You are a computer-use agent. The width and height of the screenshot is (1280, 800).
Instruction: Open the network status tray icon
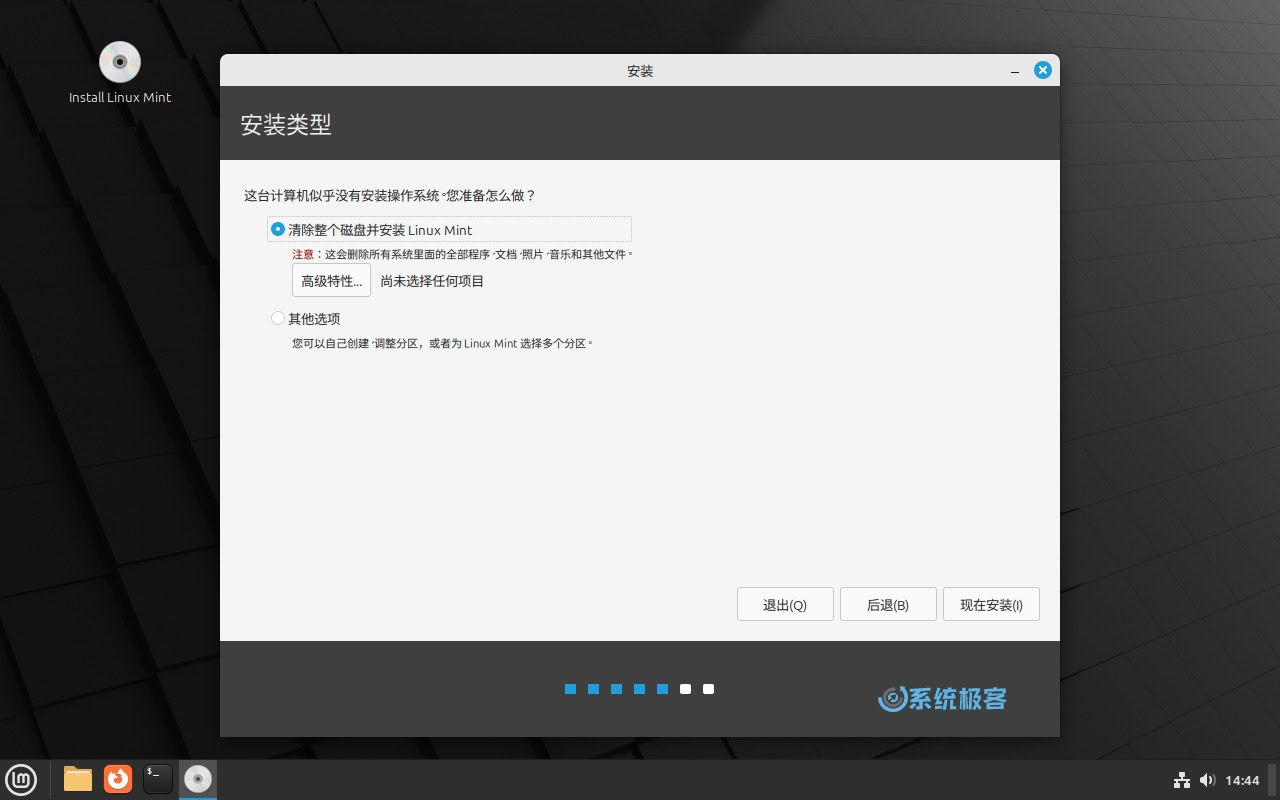pyautogui.click(x=1181, y=780)
